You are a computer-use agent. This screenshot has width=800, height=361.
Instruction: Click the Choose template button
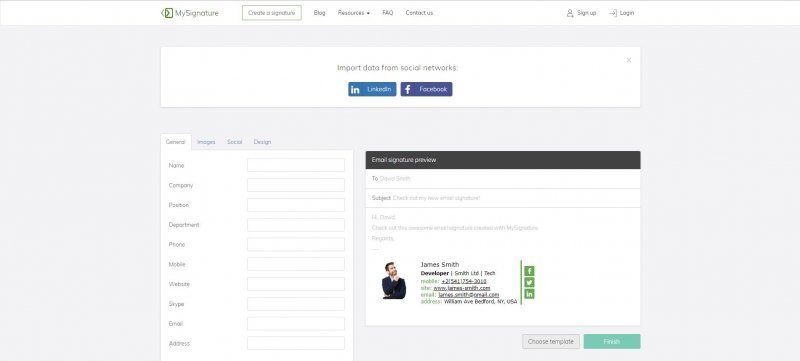coord(551,342)
